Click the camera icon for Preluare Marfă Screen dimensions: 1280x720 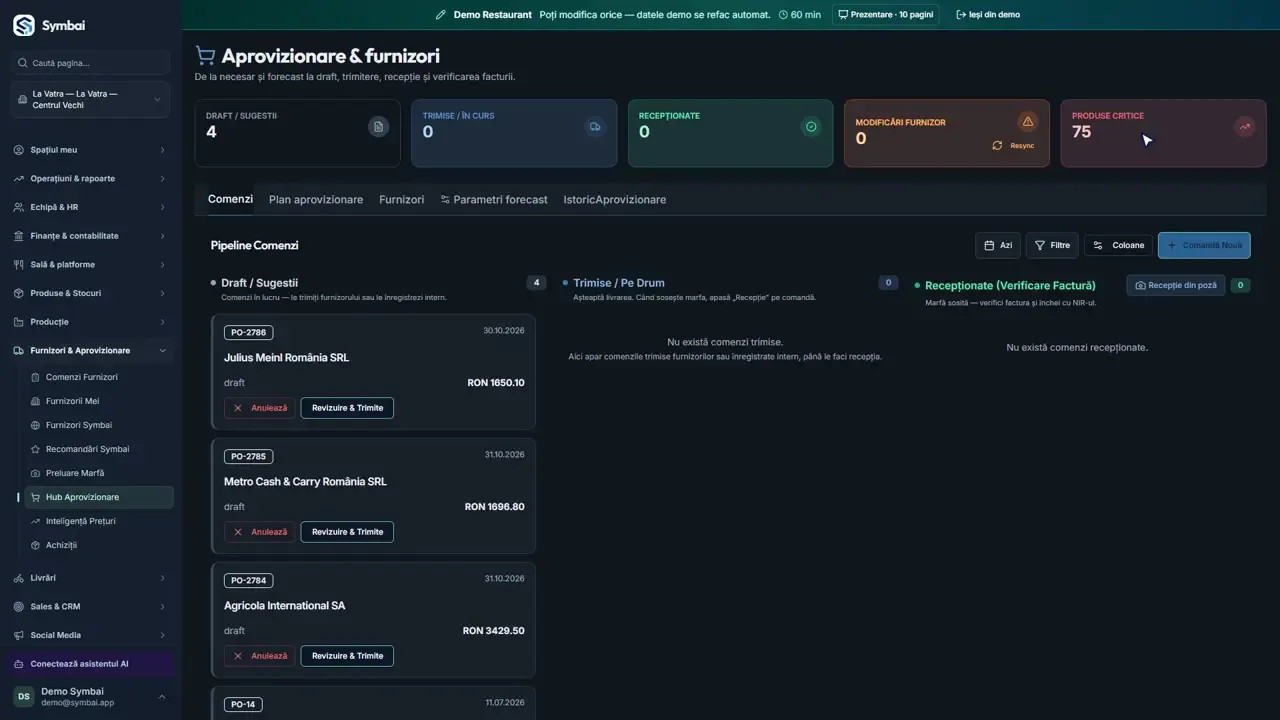coord(36,473)
